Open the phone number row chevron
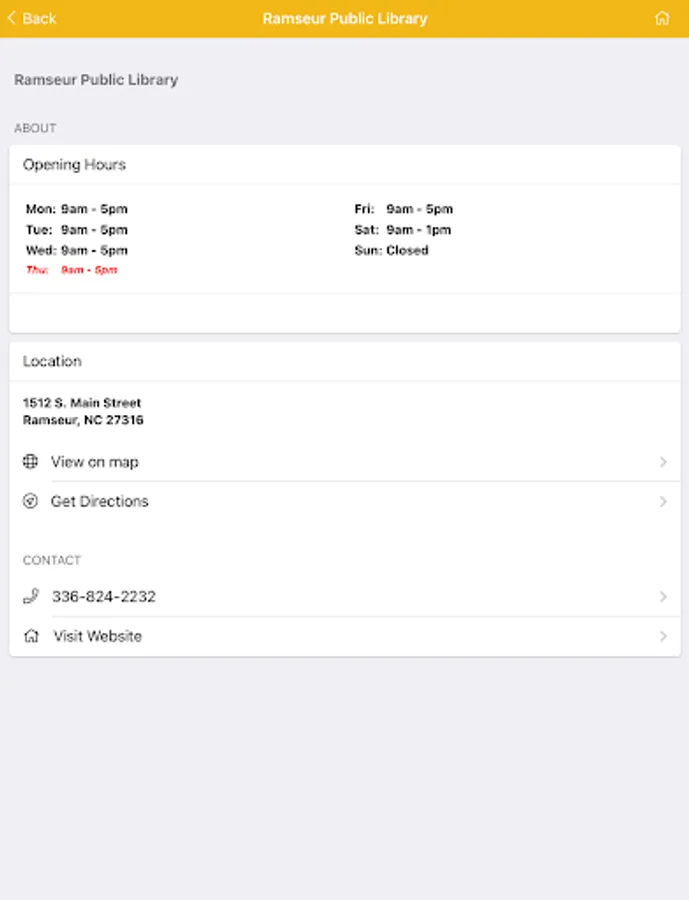This screenshot has height=900, width=689. [x=663, y=596]
